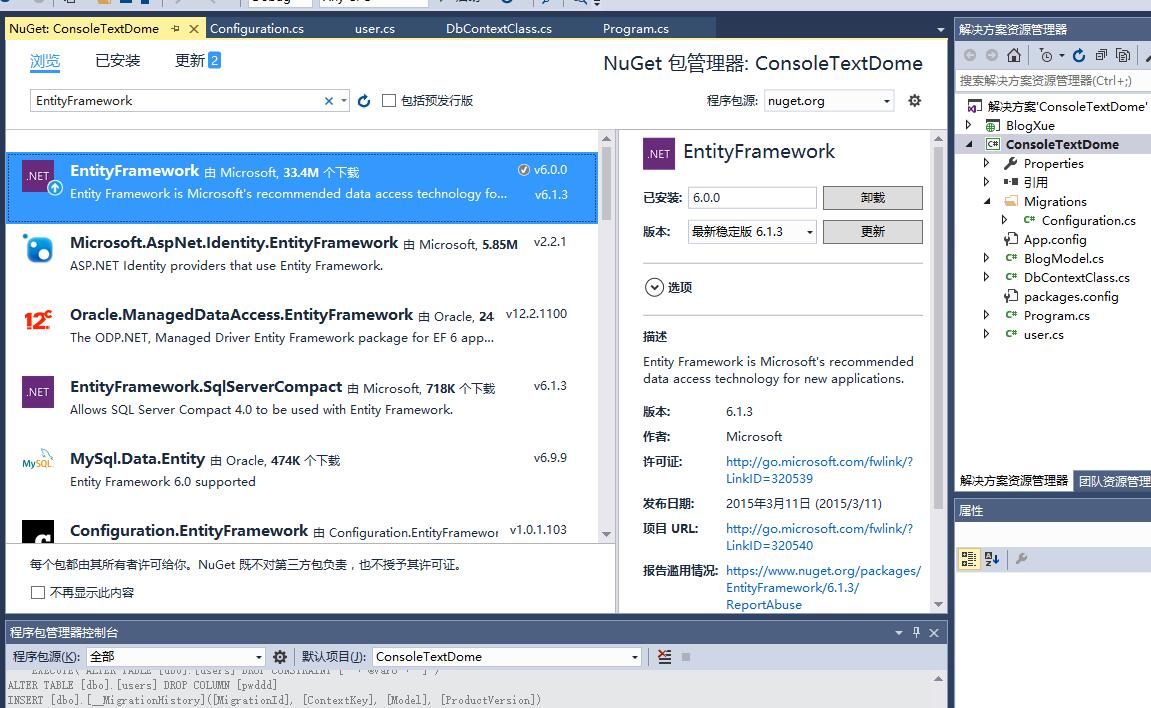This screenshot has width=1151, height=708.
Task: Open the default project ConsoleTextDome dropdown
Action: coord(635,657)
